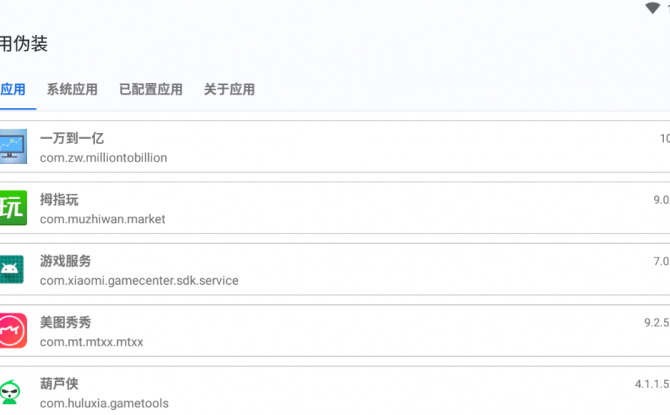Select the 关于应用 tab
Viewport: 670px width, 415px height.
[x=229, y=89]
